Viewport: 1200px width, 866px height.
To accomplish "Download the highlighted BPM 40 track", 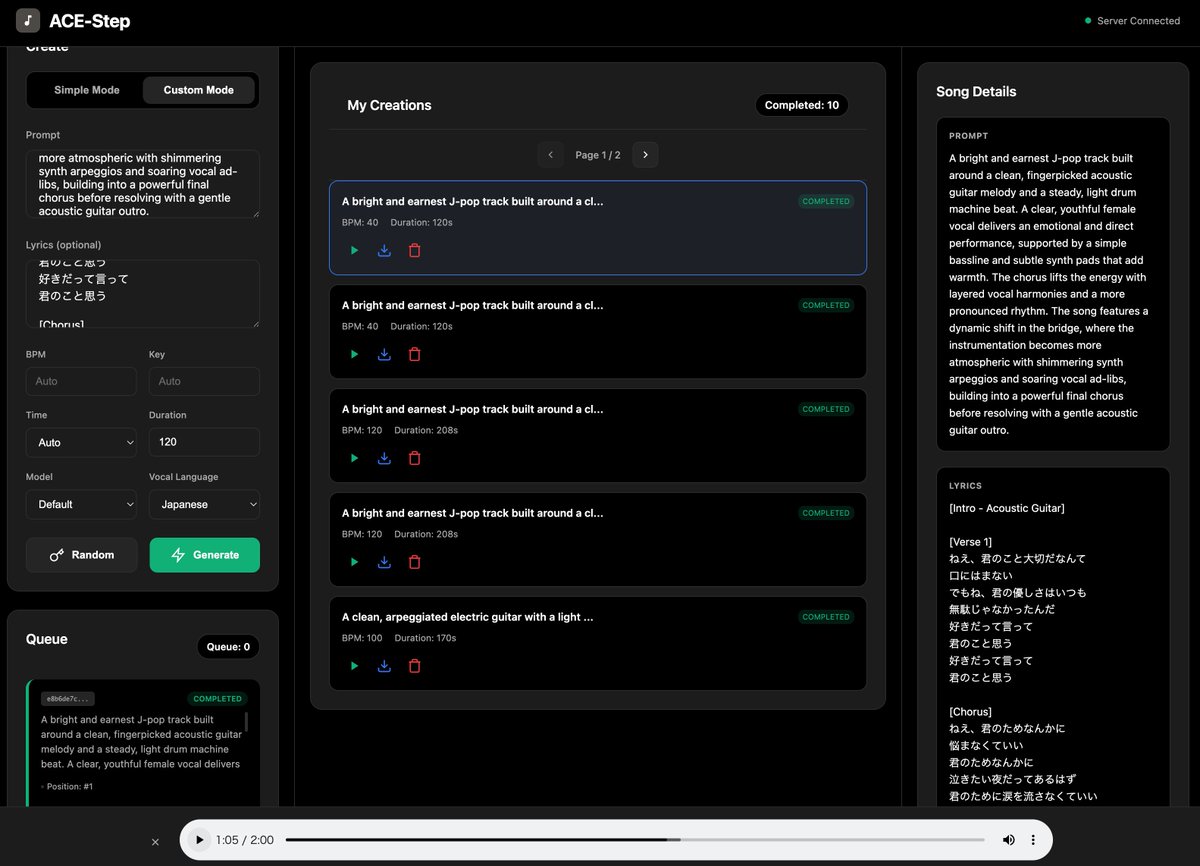I will click(x=384, y=250).
